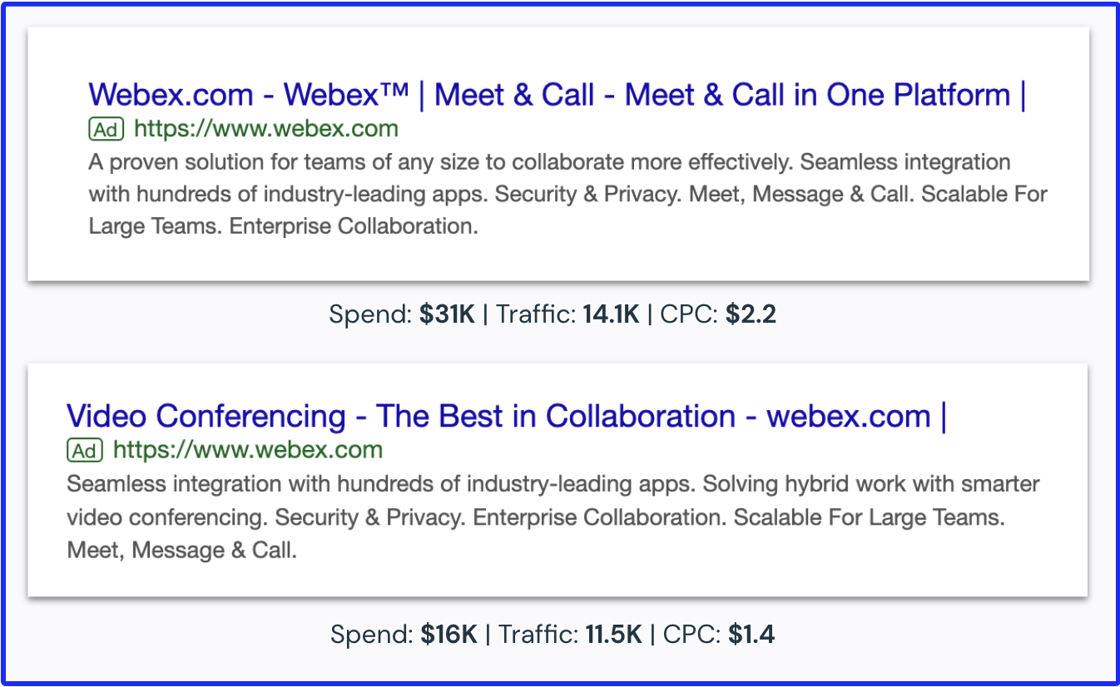Select the second ad's description starting 'Seamless integration'

point(553,517)
